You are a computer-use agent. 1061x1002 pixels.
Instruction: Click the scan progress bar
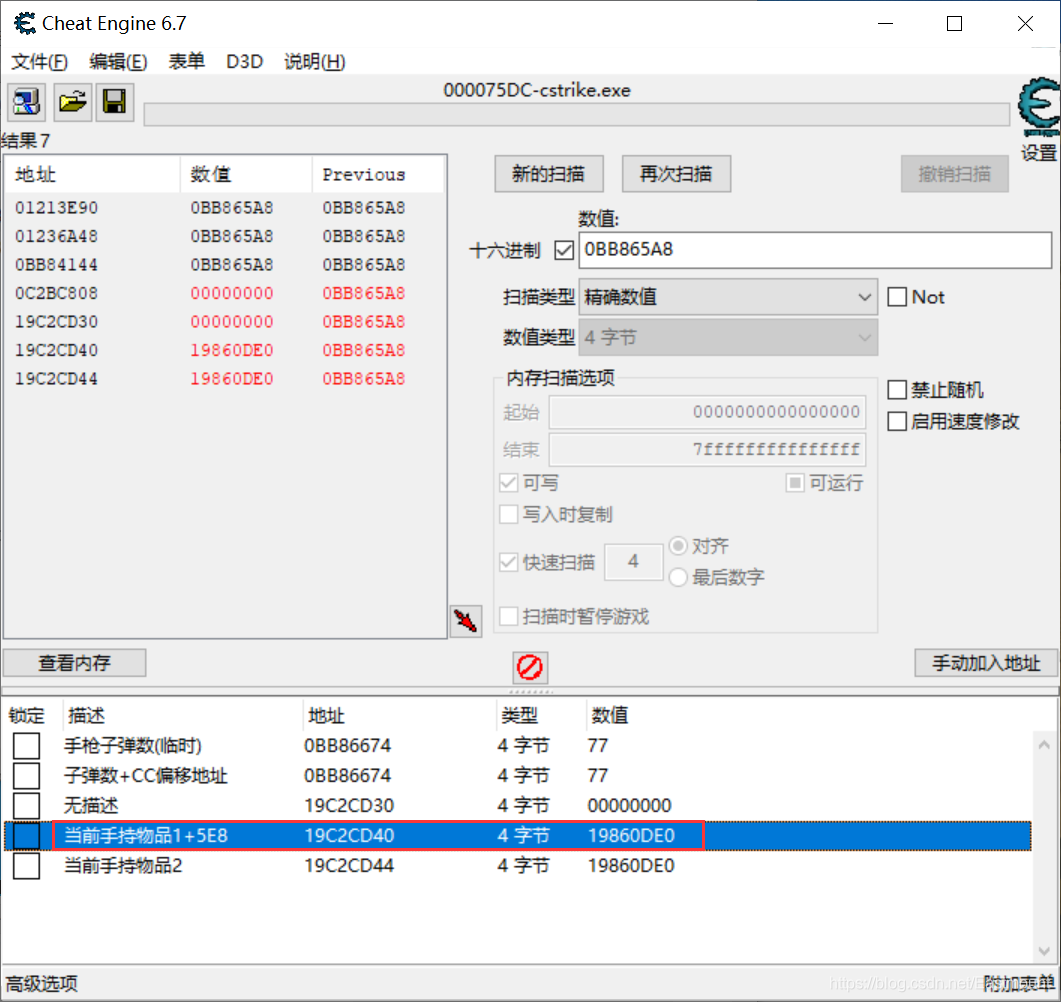(x=577, y=115)
